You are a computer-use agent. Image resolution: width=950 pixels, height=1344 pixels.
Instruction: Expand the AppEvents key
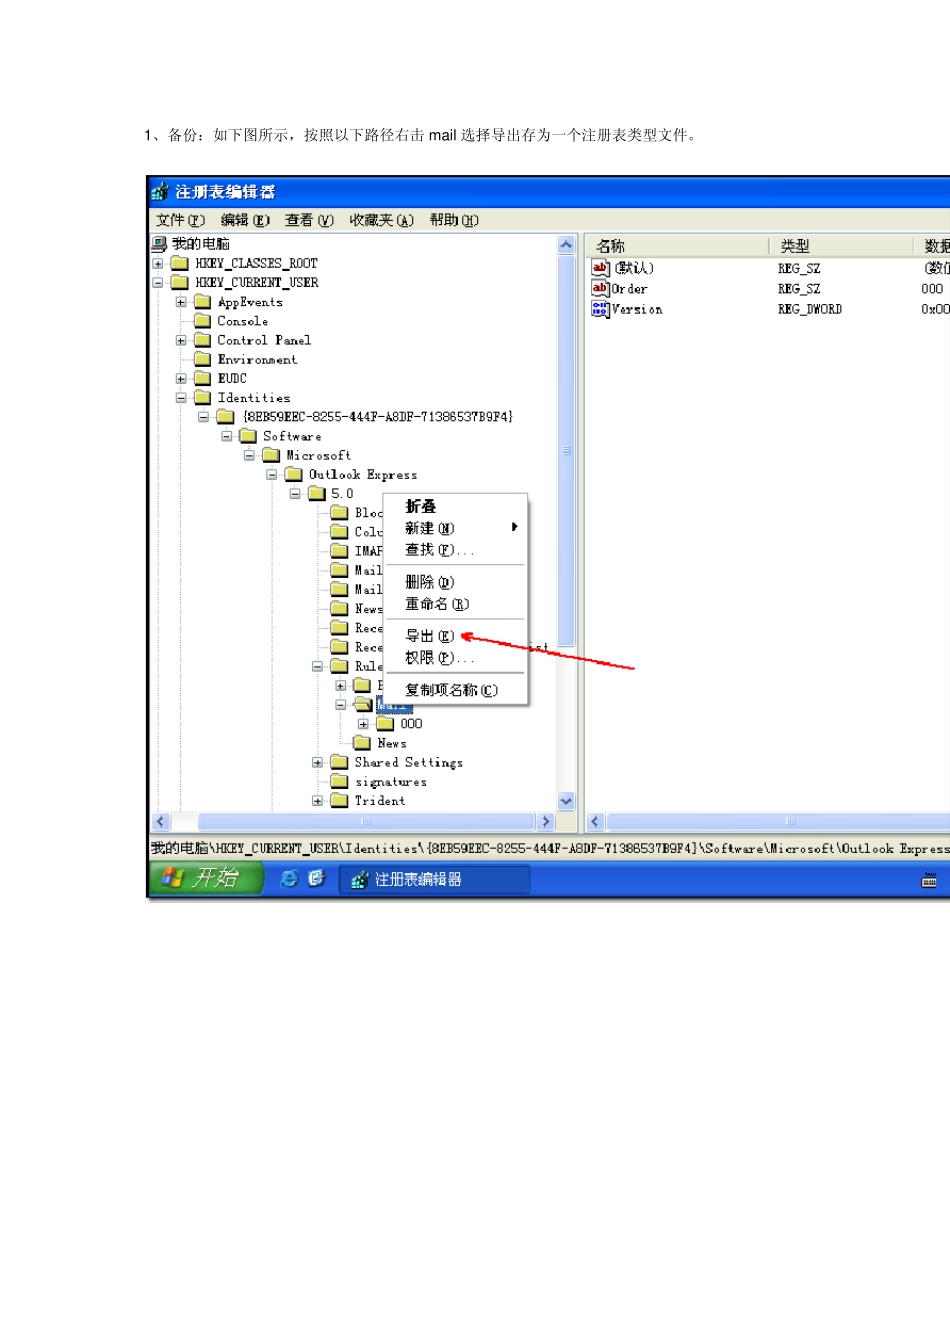181,302
